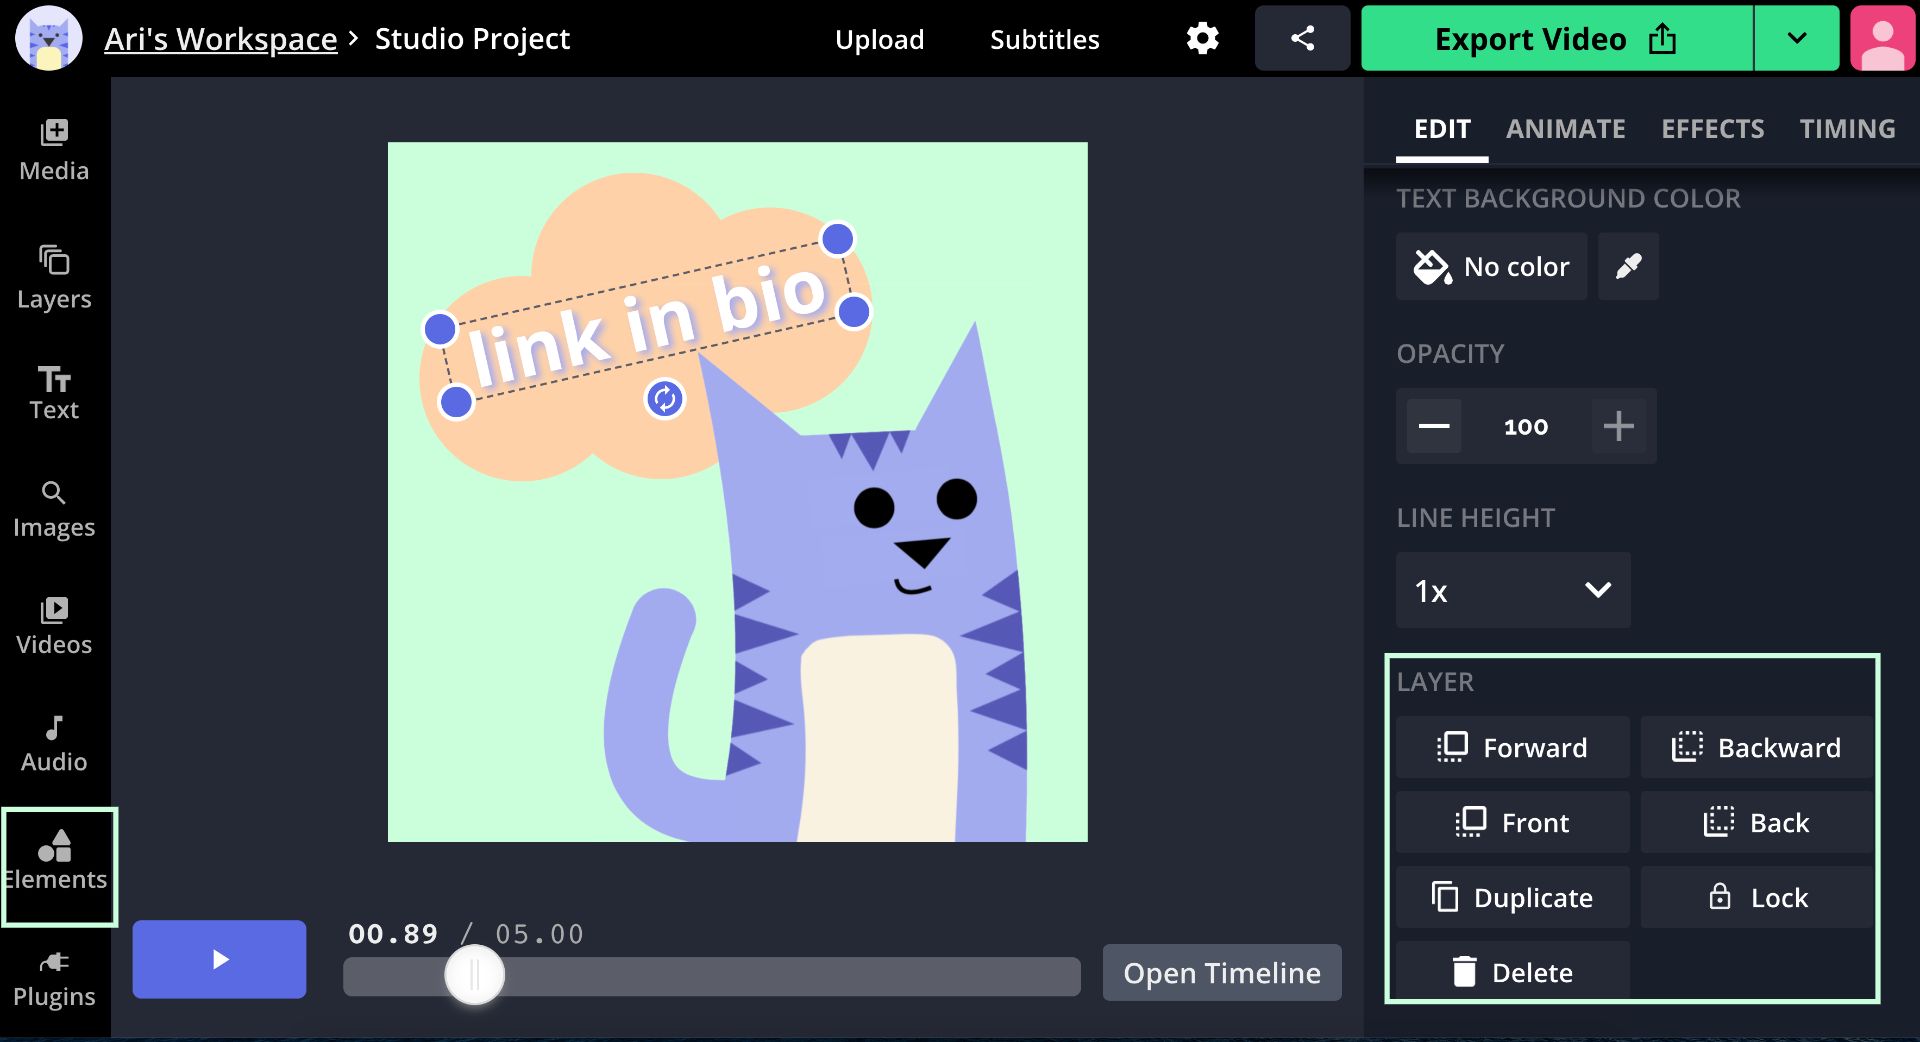This screenshot has height=1042, width=1920.
Task: Select the Text tool in sidebar
Action: click(54, 392)
